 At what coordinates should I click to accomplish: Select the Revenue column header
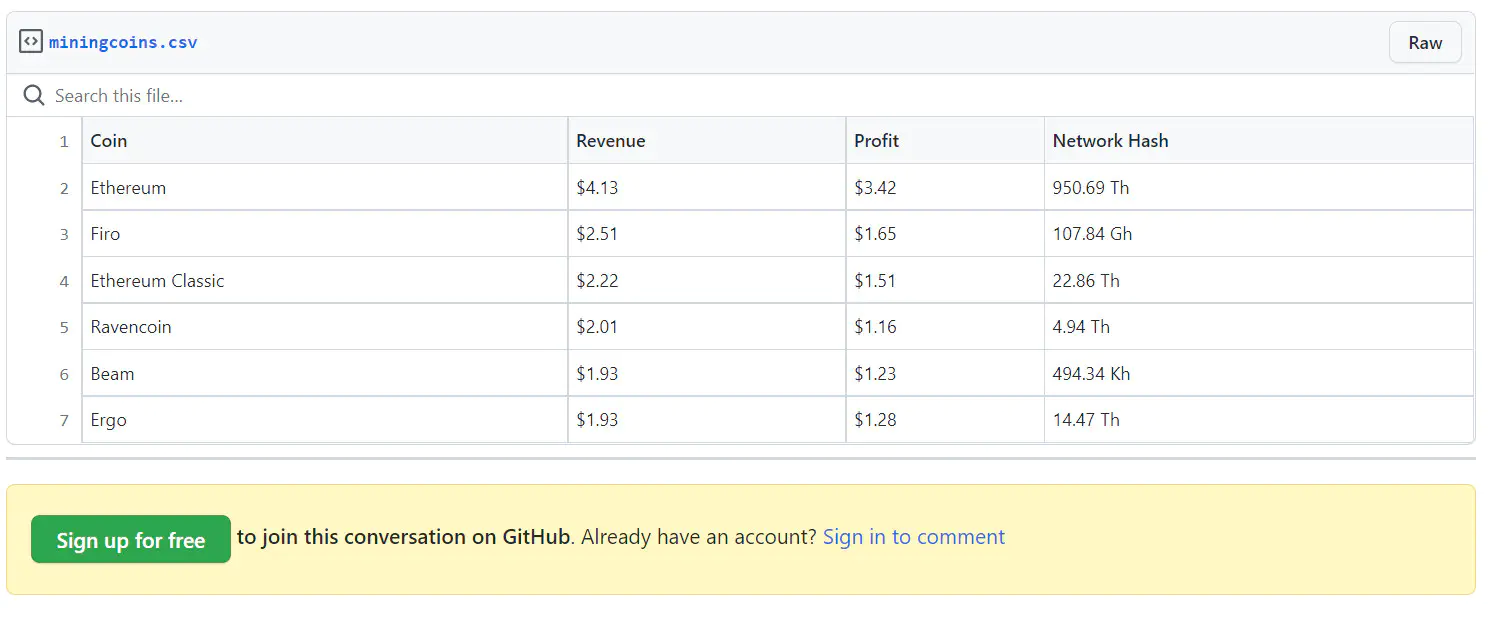click(707, 141)
